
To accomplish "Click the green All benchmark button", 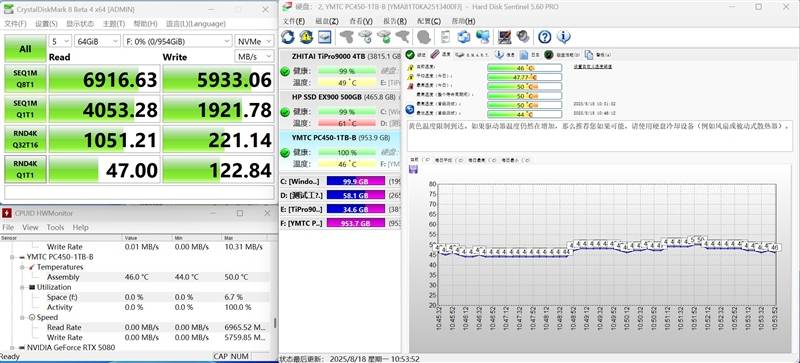I will click(x=25, y=49).
